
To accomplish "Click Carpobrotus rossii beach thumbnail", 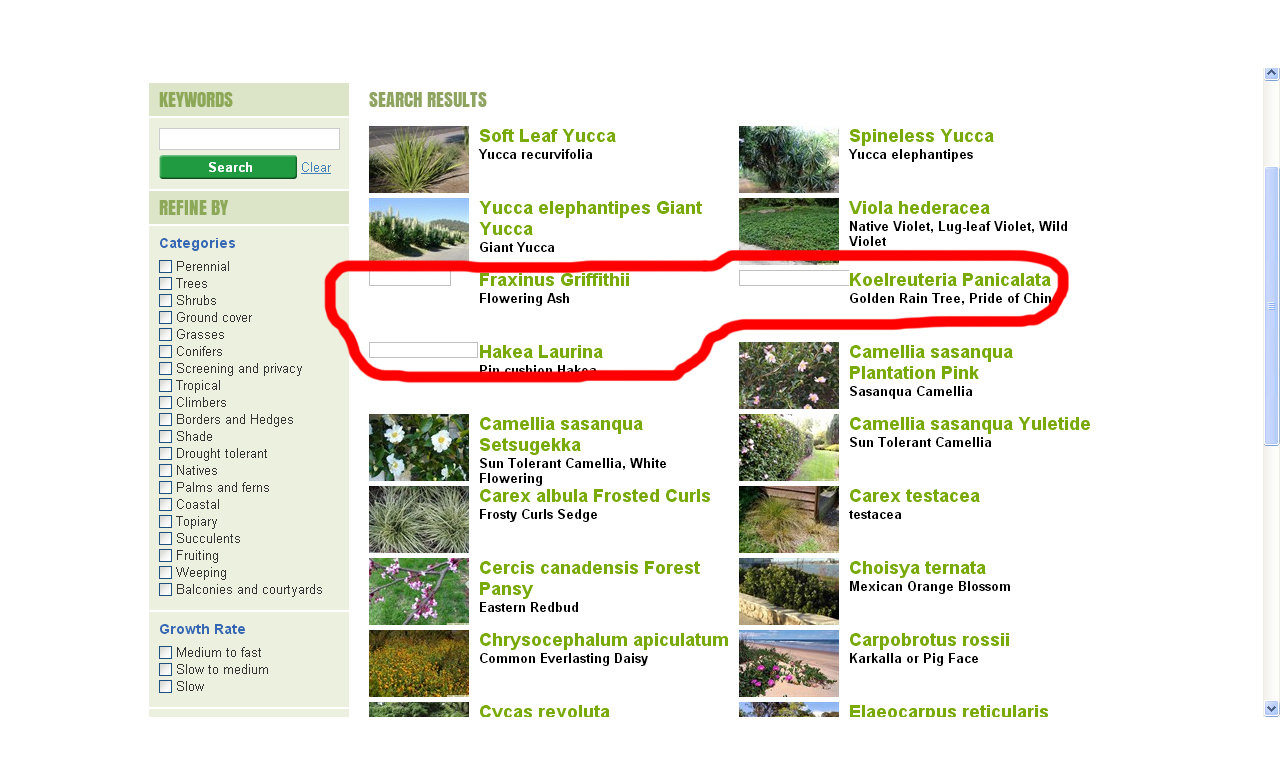I will coord(789,663).
